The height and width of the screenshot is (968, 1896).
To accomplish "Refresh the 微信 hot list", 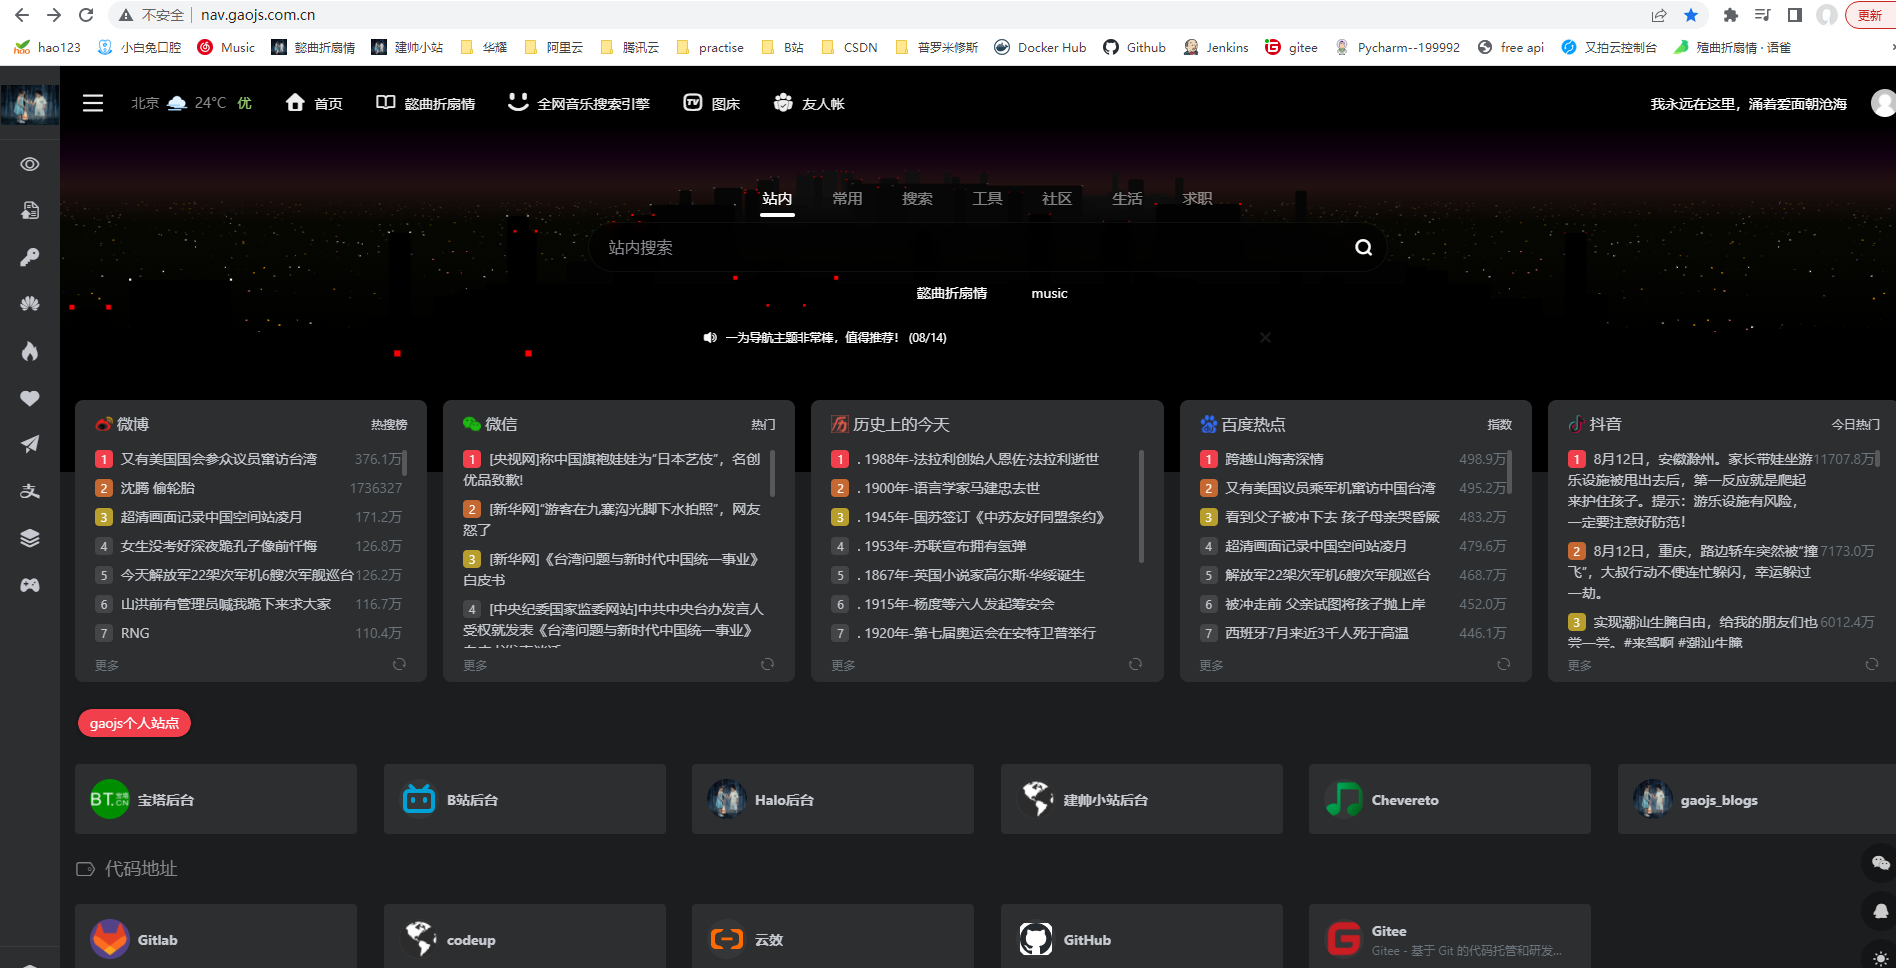I will click(767, 664).
